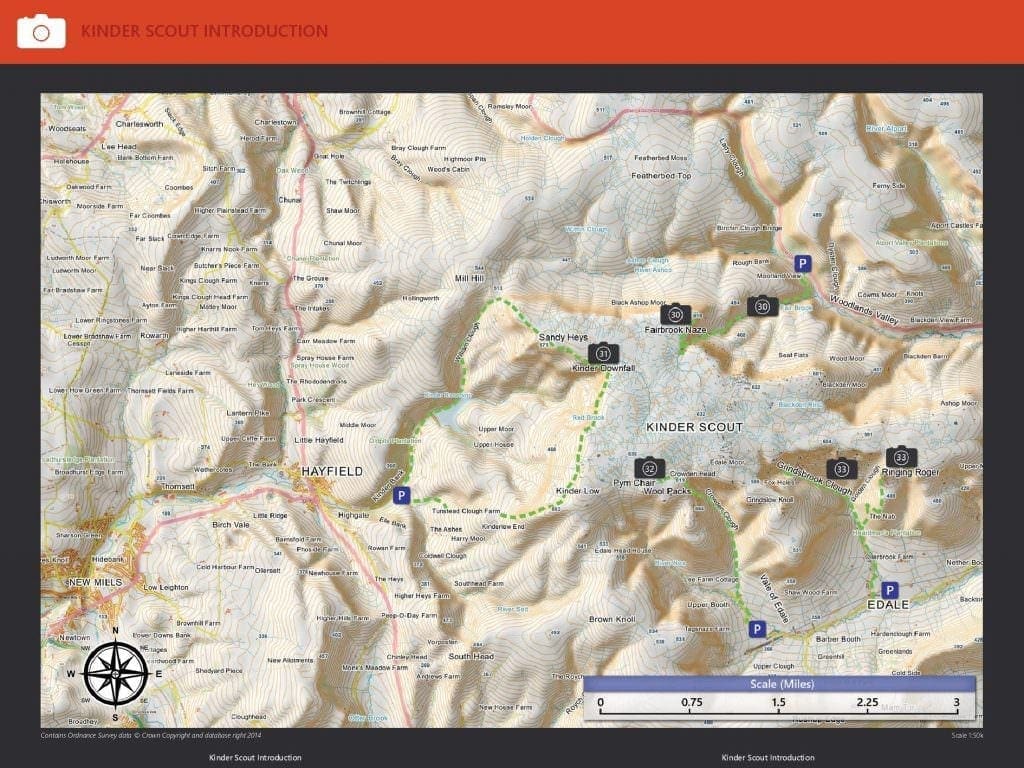Click the bottom-right Kinder Scout Introduction caption
The image size is (1024, 768).
coord(767,758)
